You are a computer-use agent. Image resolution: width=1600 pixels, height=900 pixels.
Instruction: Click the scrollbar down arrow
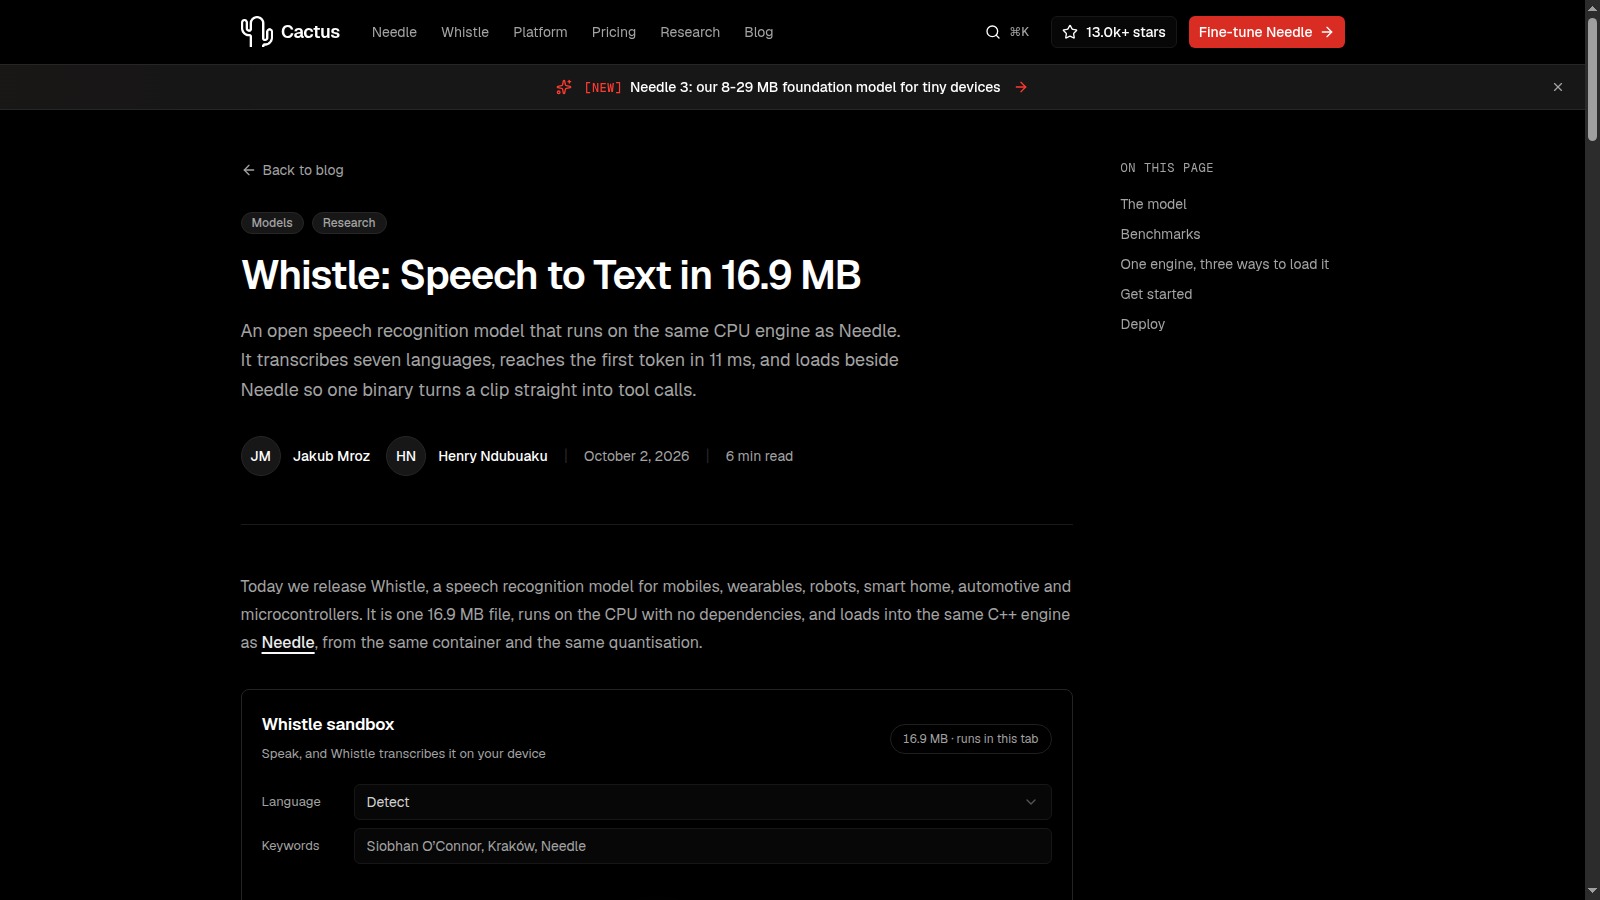click(1592, 891)
